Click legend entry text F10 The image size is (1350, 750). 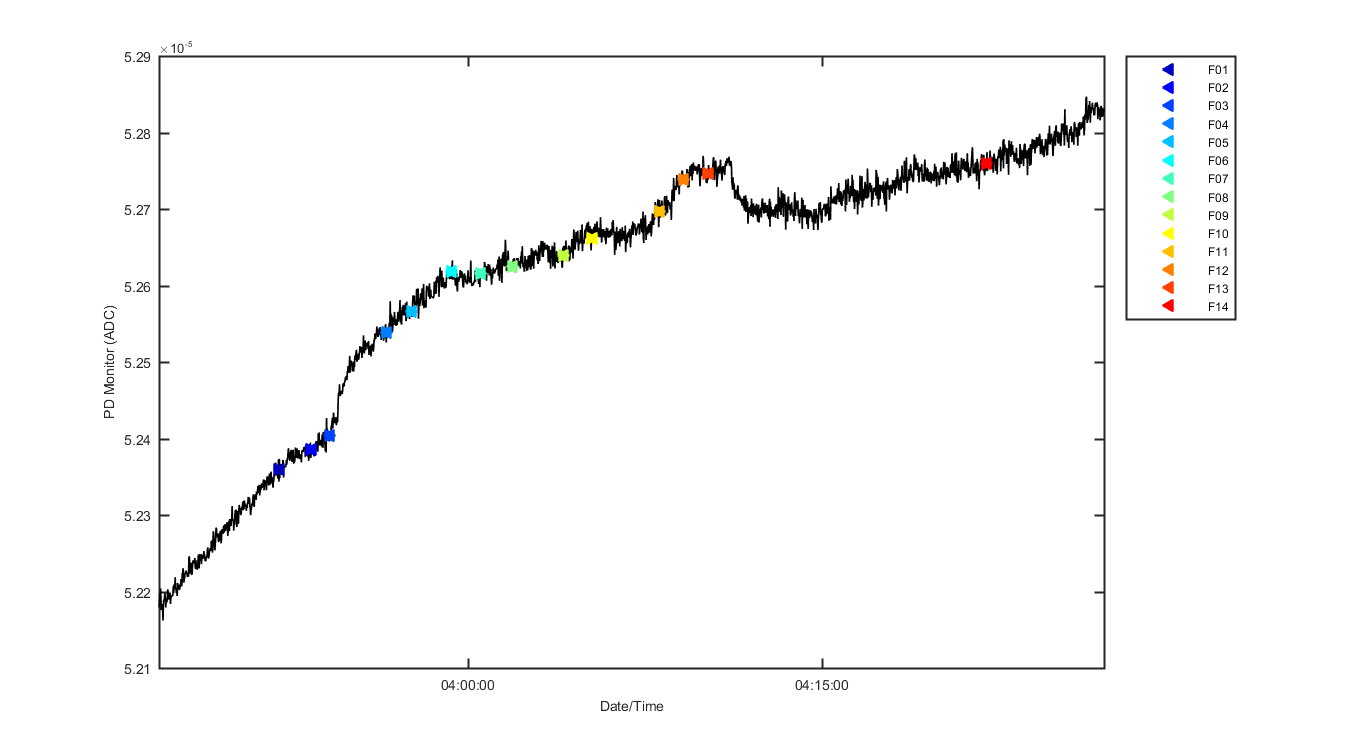click(x=1217, y=234)
